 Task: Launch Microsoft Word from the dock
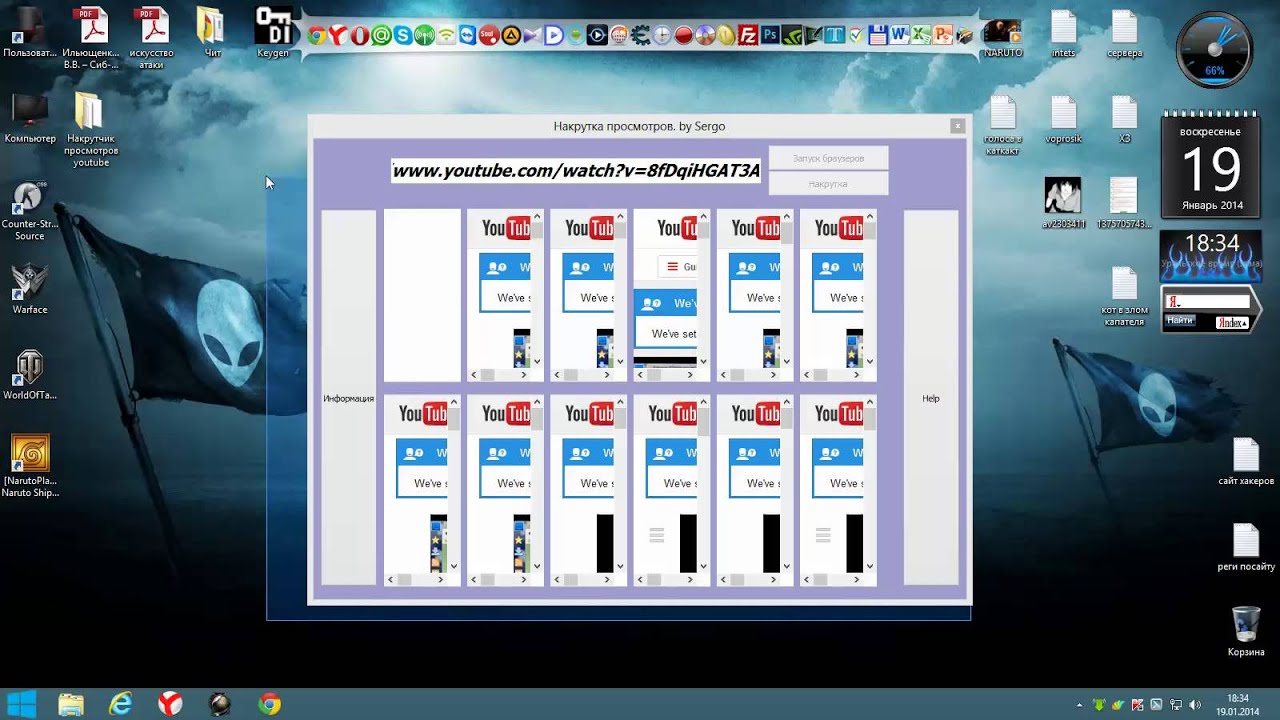point(900,36)
